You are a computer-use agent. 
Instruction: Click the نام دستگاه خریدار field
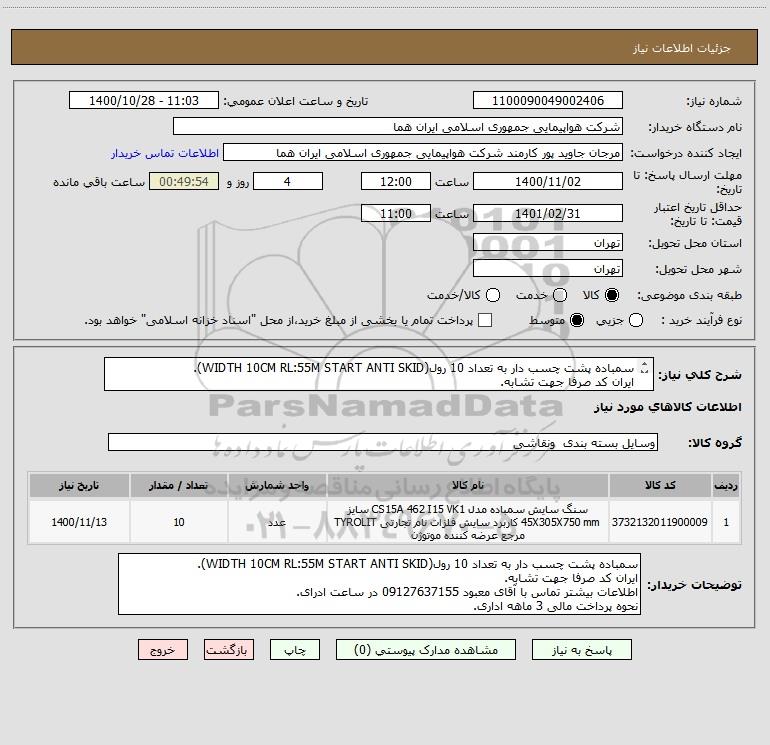tap(398, 127)
